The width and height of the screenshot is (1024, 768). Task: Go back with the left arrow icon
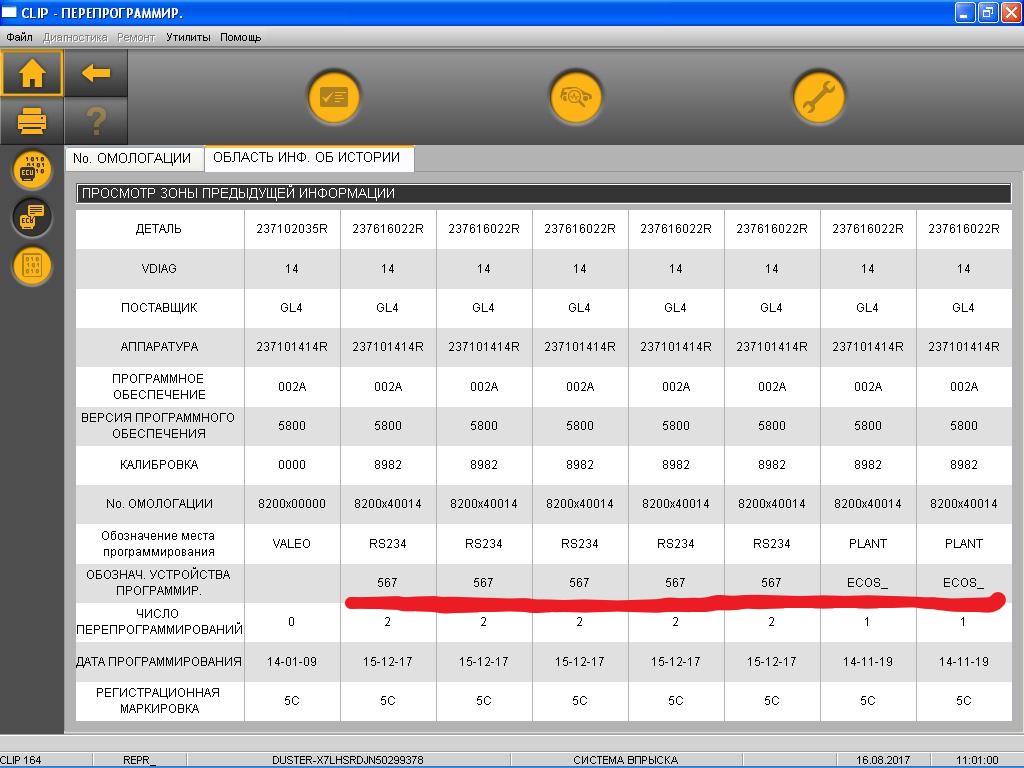point(96,73)
